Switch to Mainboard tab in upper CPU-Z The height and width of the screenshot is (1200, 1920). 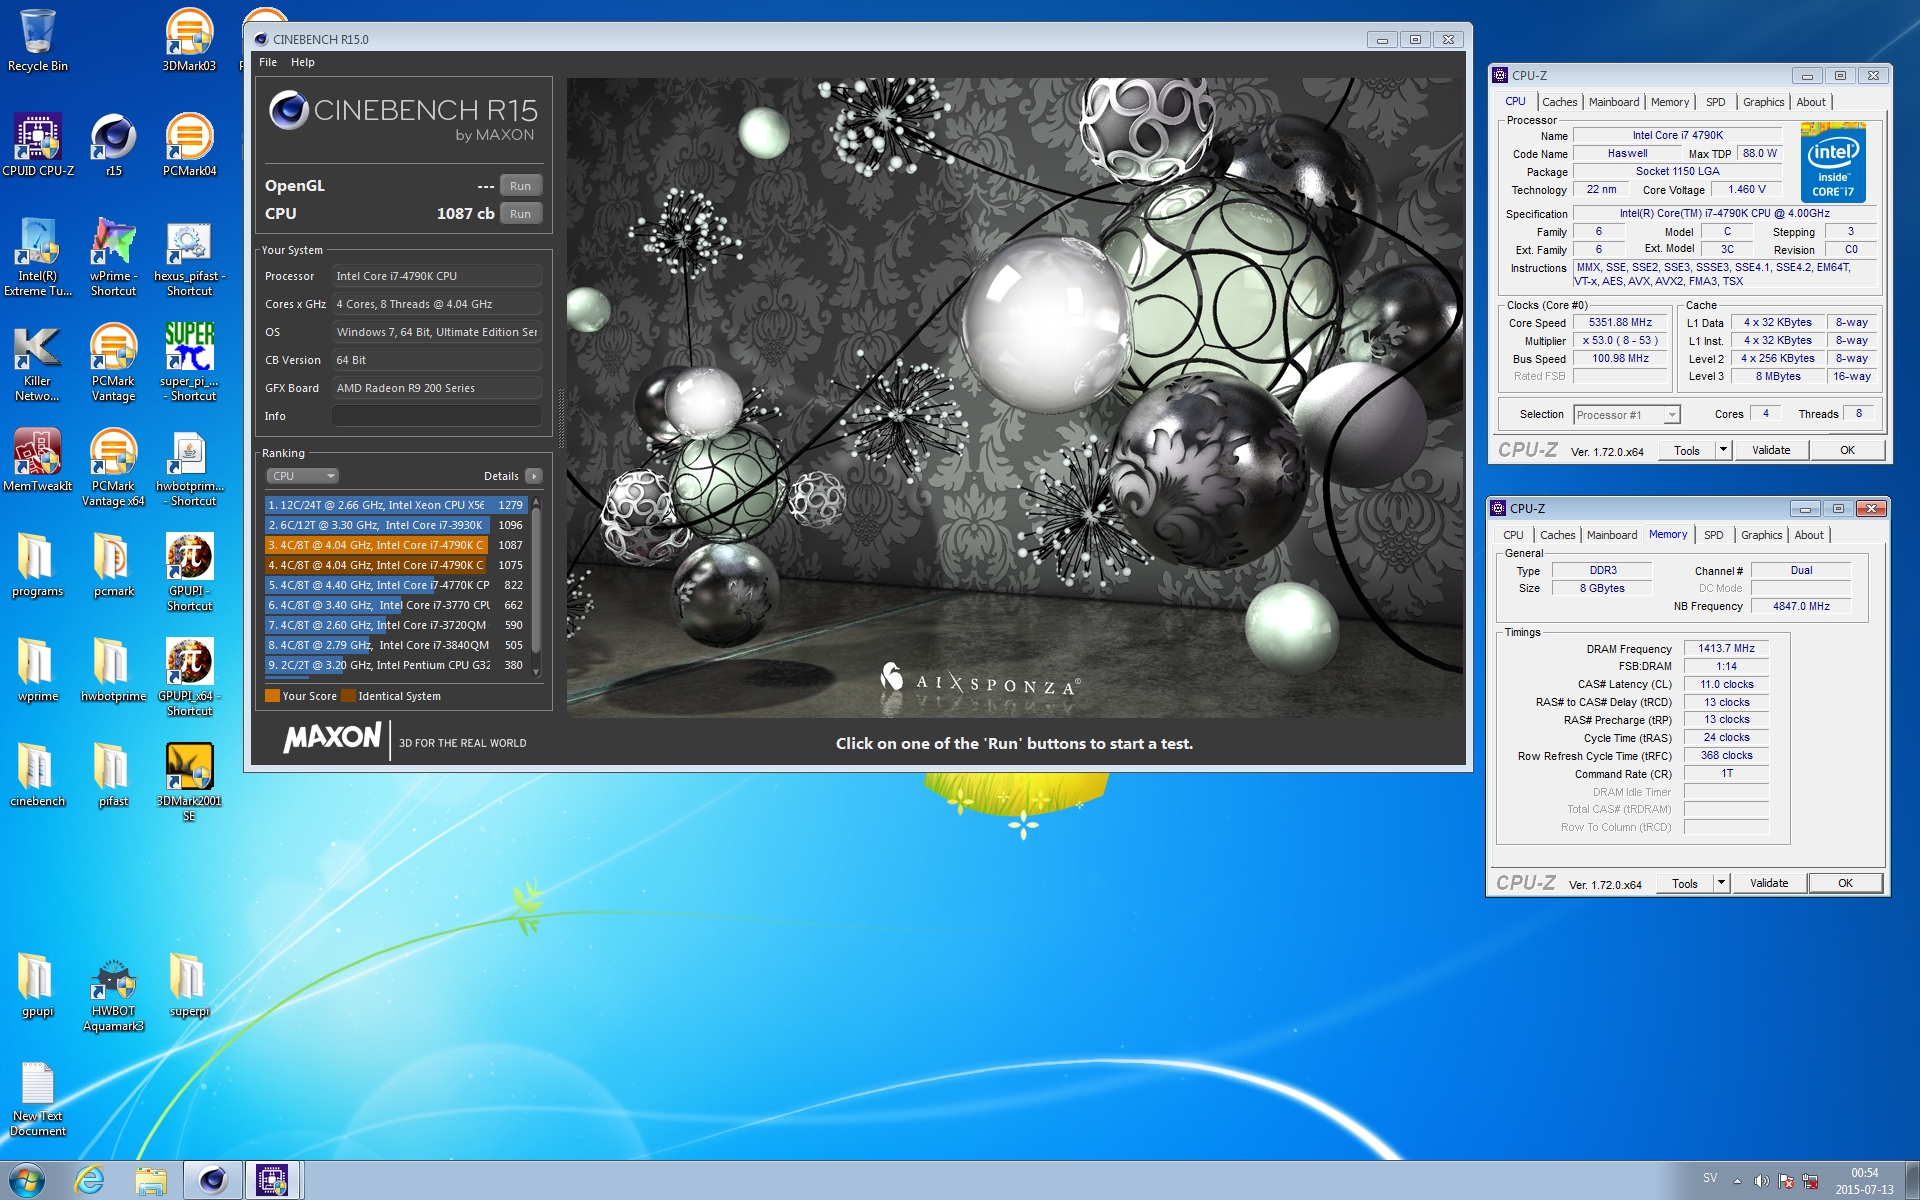(x=1613, y=102)
